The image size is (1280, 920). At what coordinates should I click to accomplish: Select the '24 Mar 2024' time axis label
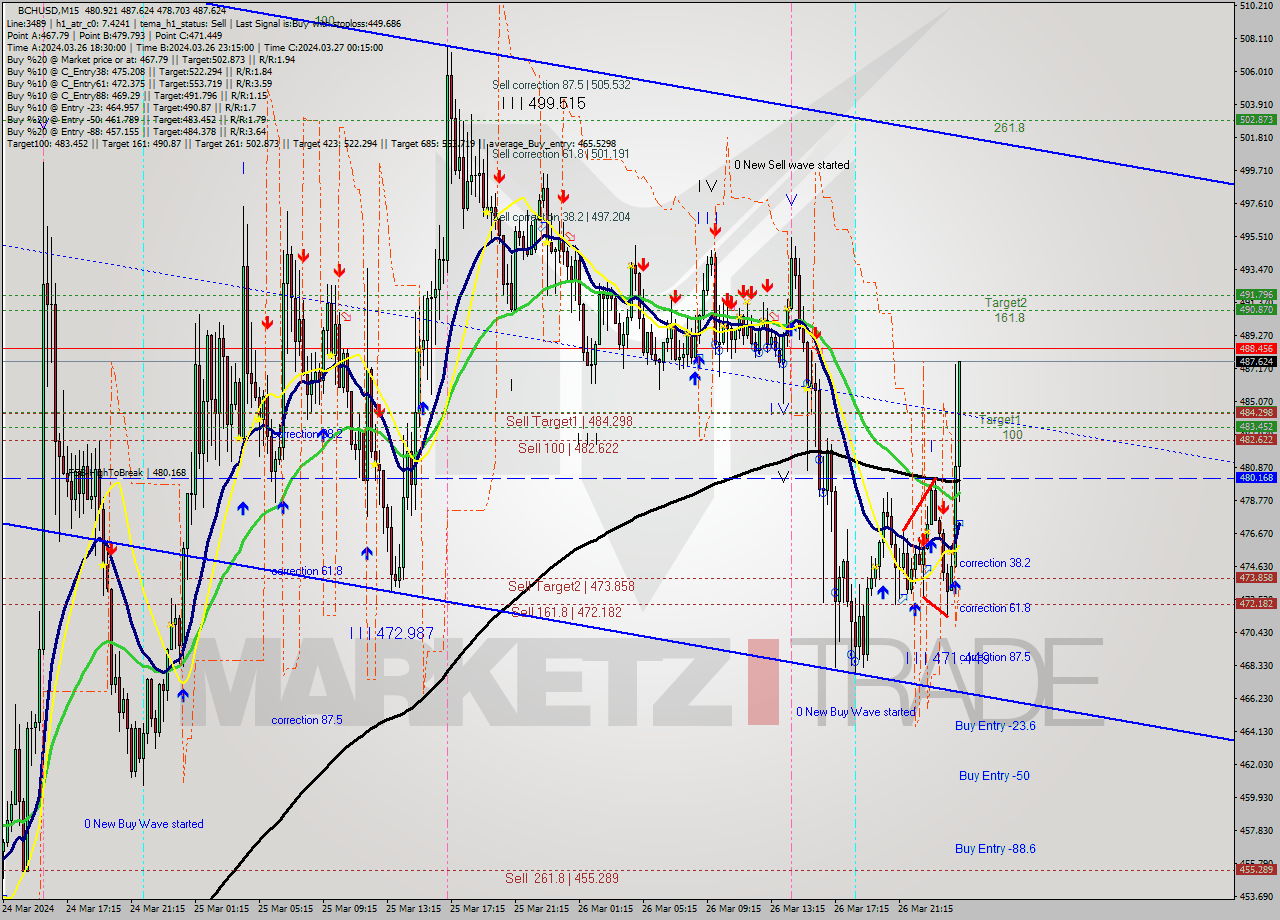click(x=29, y=909)
